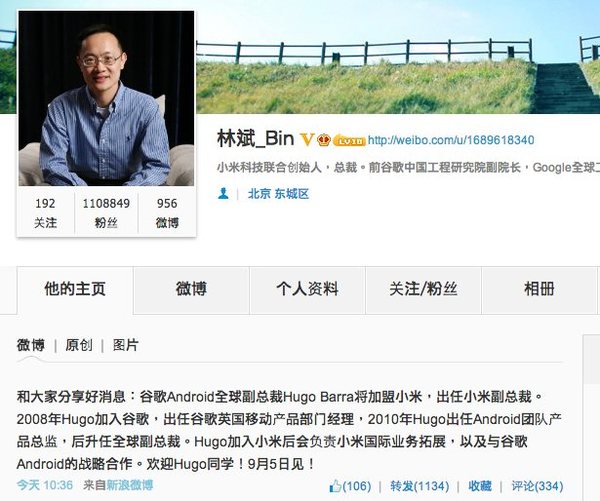The image size is (600, 501).
Task: Open the 相册 album tab
Action: [x=539, y=290]
